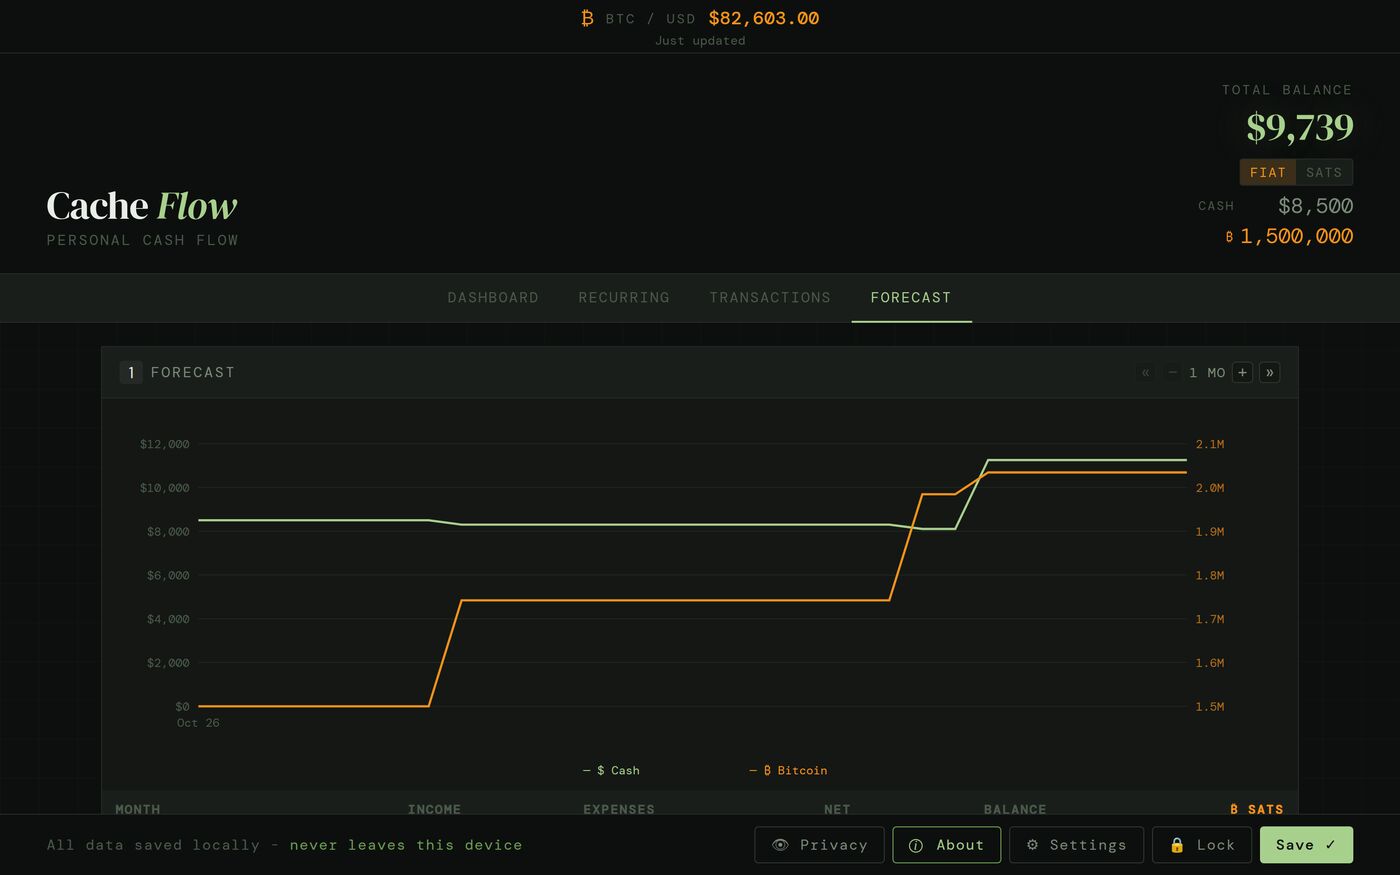This screenshot has width=1400, height=875.
Task: Open Settings from the bottom bar
Action: [x=1077, y=845]
